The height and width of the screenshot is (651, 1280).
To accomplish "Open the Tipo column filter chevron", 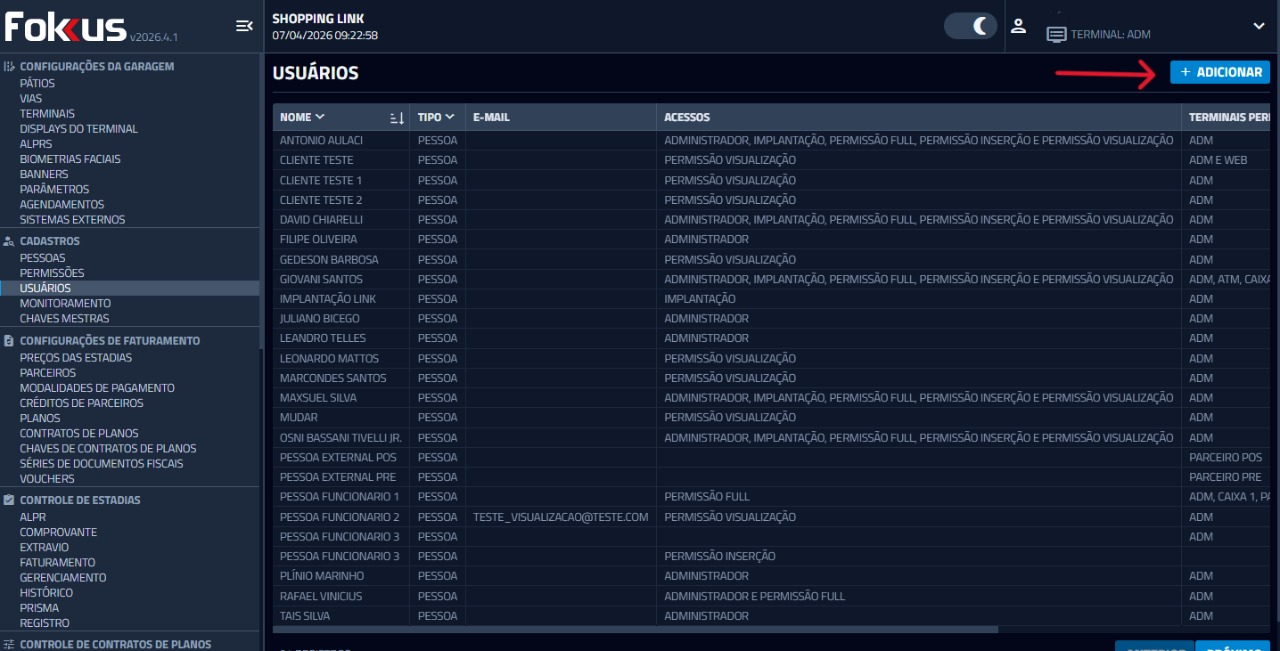I will point(451,117).
